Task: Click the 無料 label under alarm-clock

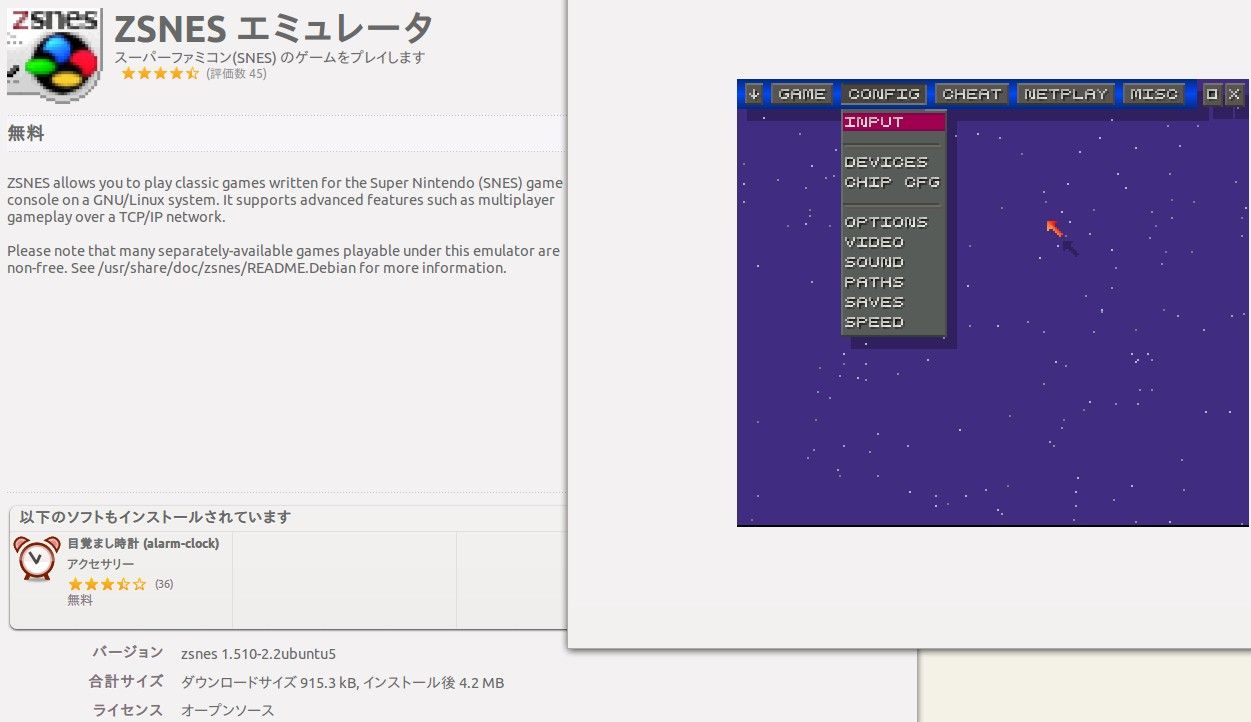Action: (80, 601)
